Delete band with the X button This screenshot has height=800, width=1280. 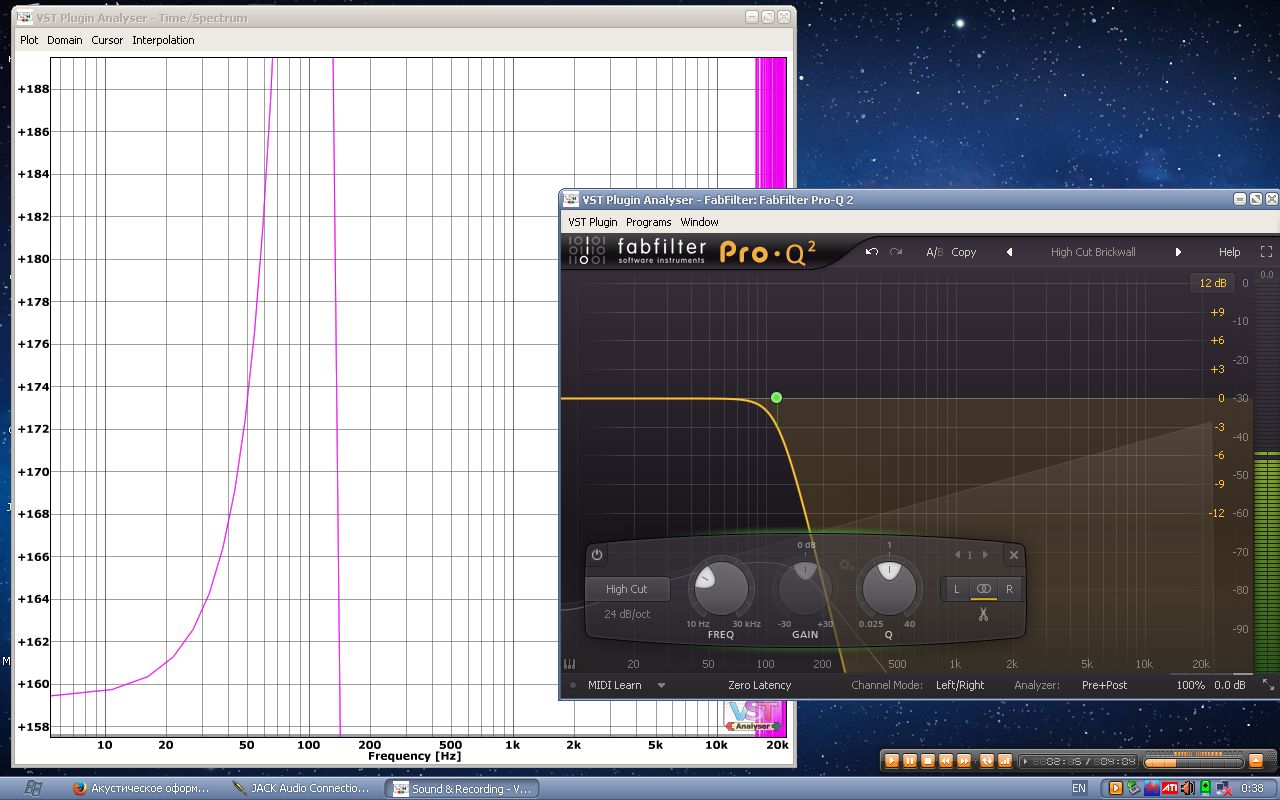click(x=1013, y=555)
